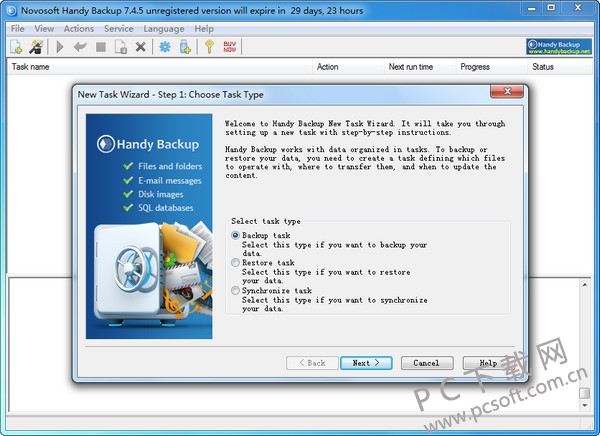Click the application icon in title bar
The height and width of the screenshot is (436, 600).
(11, 11)
